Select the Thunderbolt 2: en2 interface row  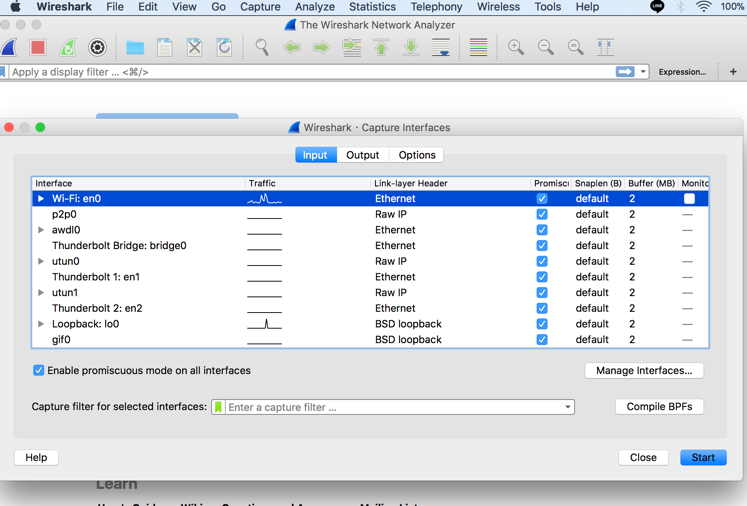pyautogui.click(x=370, y=308)
